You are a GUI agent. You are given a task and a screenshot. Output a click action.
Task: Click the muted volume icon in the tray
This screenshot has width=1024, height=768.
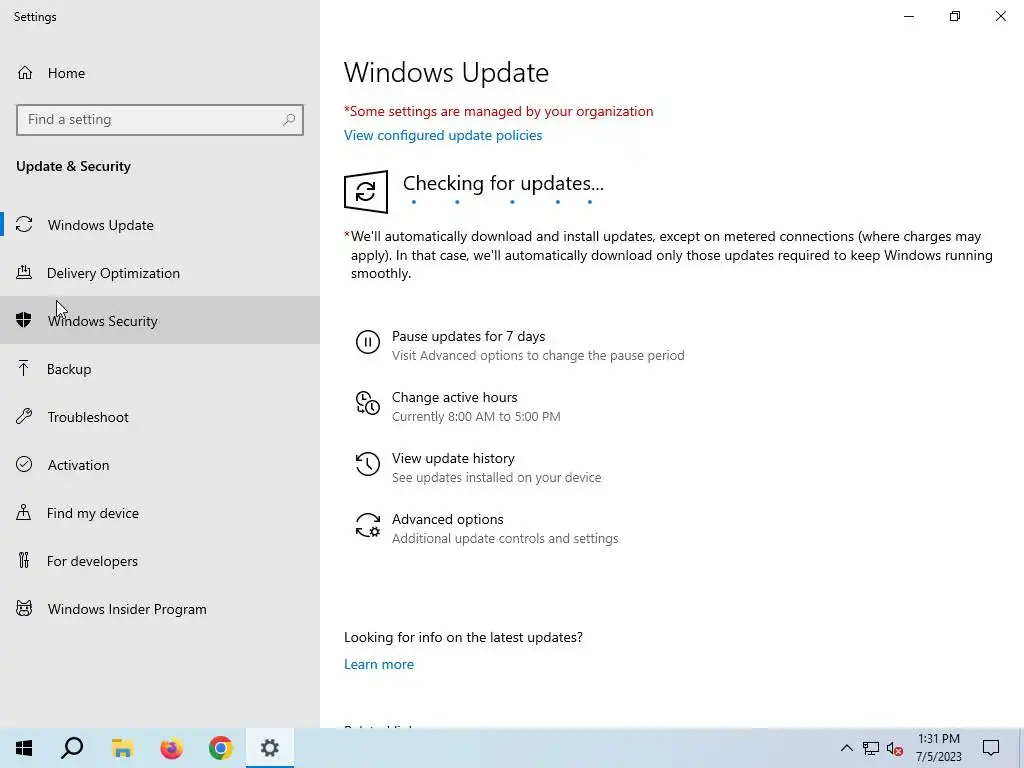coord(895,748)
